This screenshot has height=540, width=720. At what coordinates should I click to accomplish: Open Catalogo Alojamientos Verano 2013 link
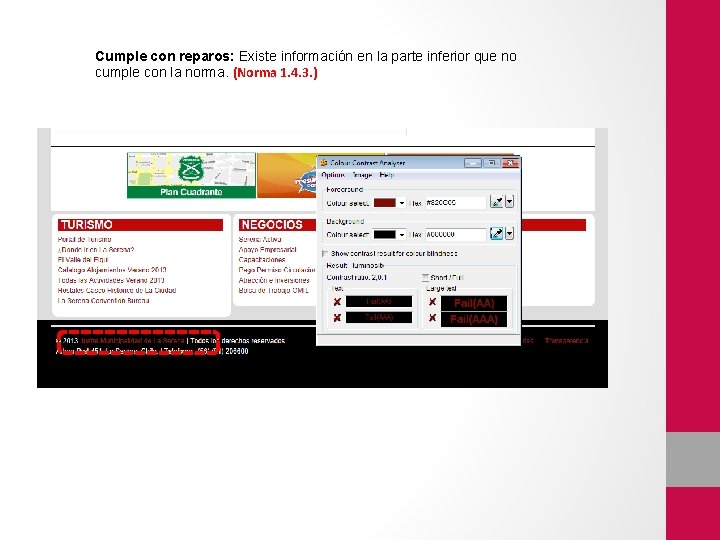[x=112, y=270]
